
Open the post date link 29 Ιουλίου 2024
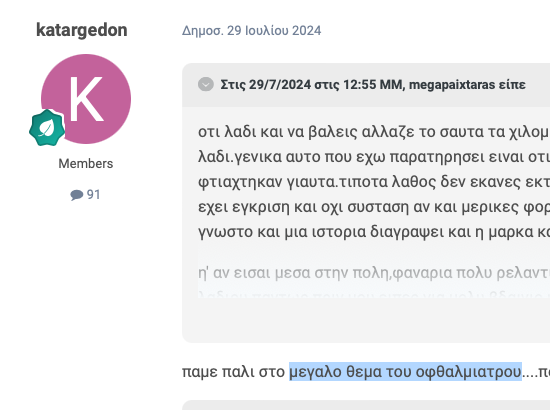coord(251,31)
